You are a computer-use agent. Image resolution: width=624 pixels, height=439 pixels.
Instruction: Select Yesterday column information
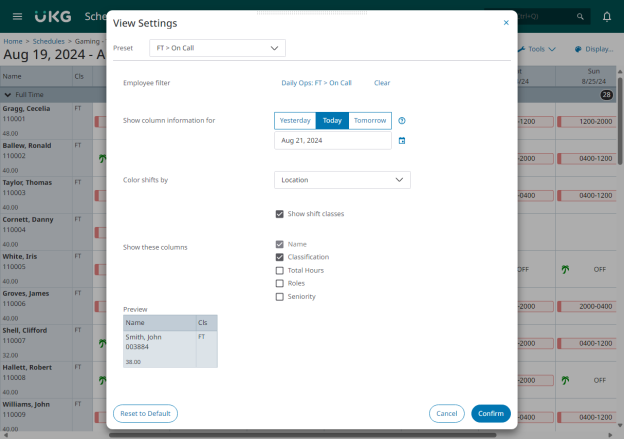295,121
